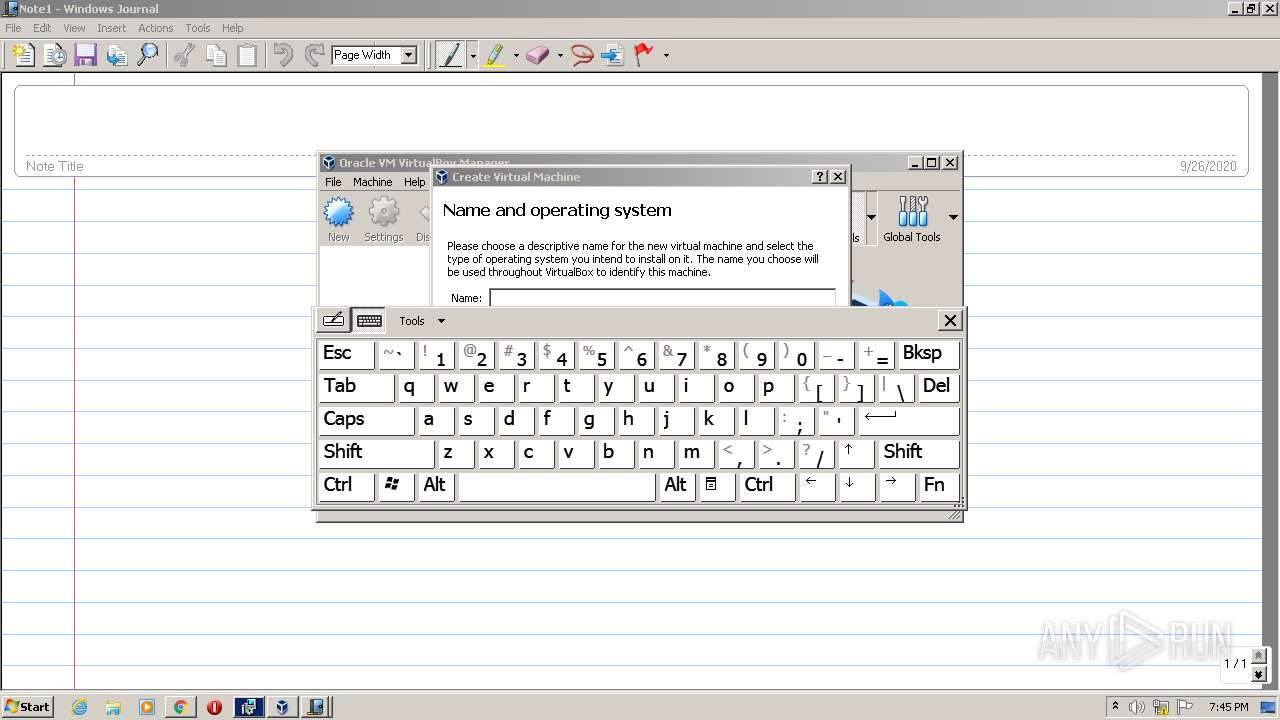Expand the Flag options arrow
The image size is (1280, 720).
point(666,56)
